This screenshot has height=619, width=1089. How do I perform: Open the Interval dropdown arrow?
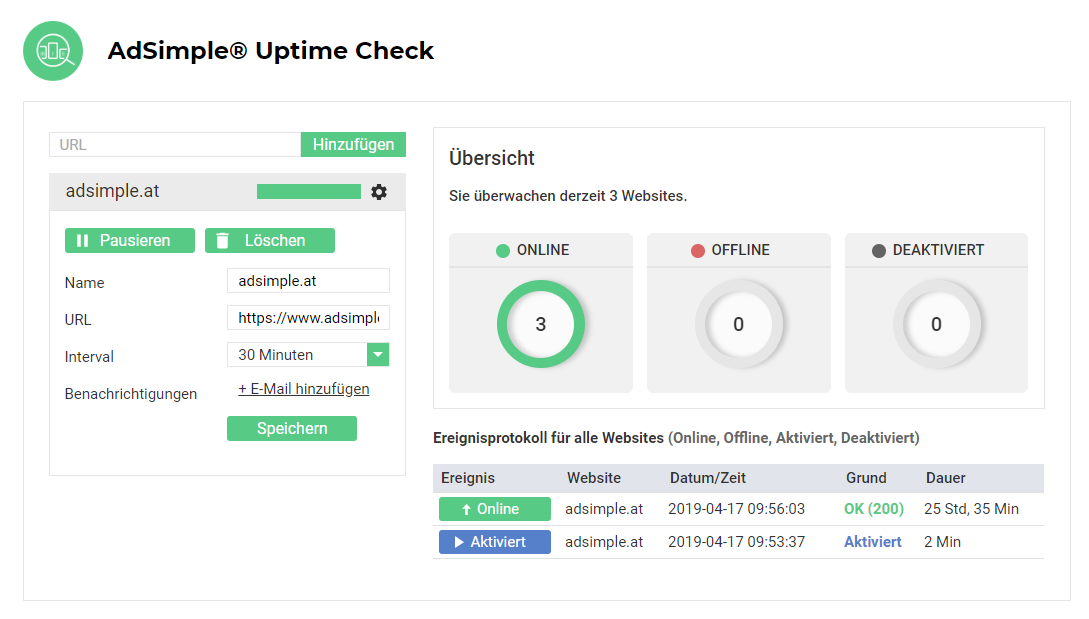tap(378, 355)
